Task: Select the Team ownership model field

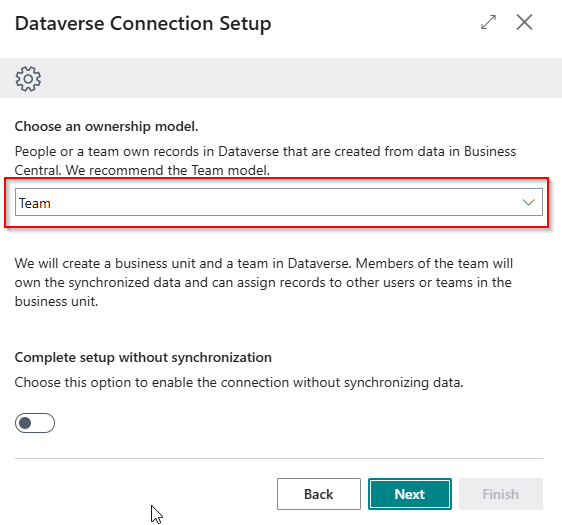Action: pyautogui.click(x=278, y=202)
